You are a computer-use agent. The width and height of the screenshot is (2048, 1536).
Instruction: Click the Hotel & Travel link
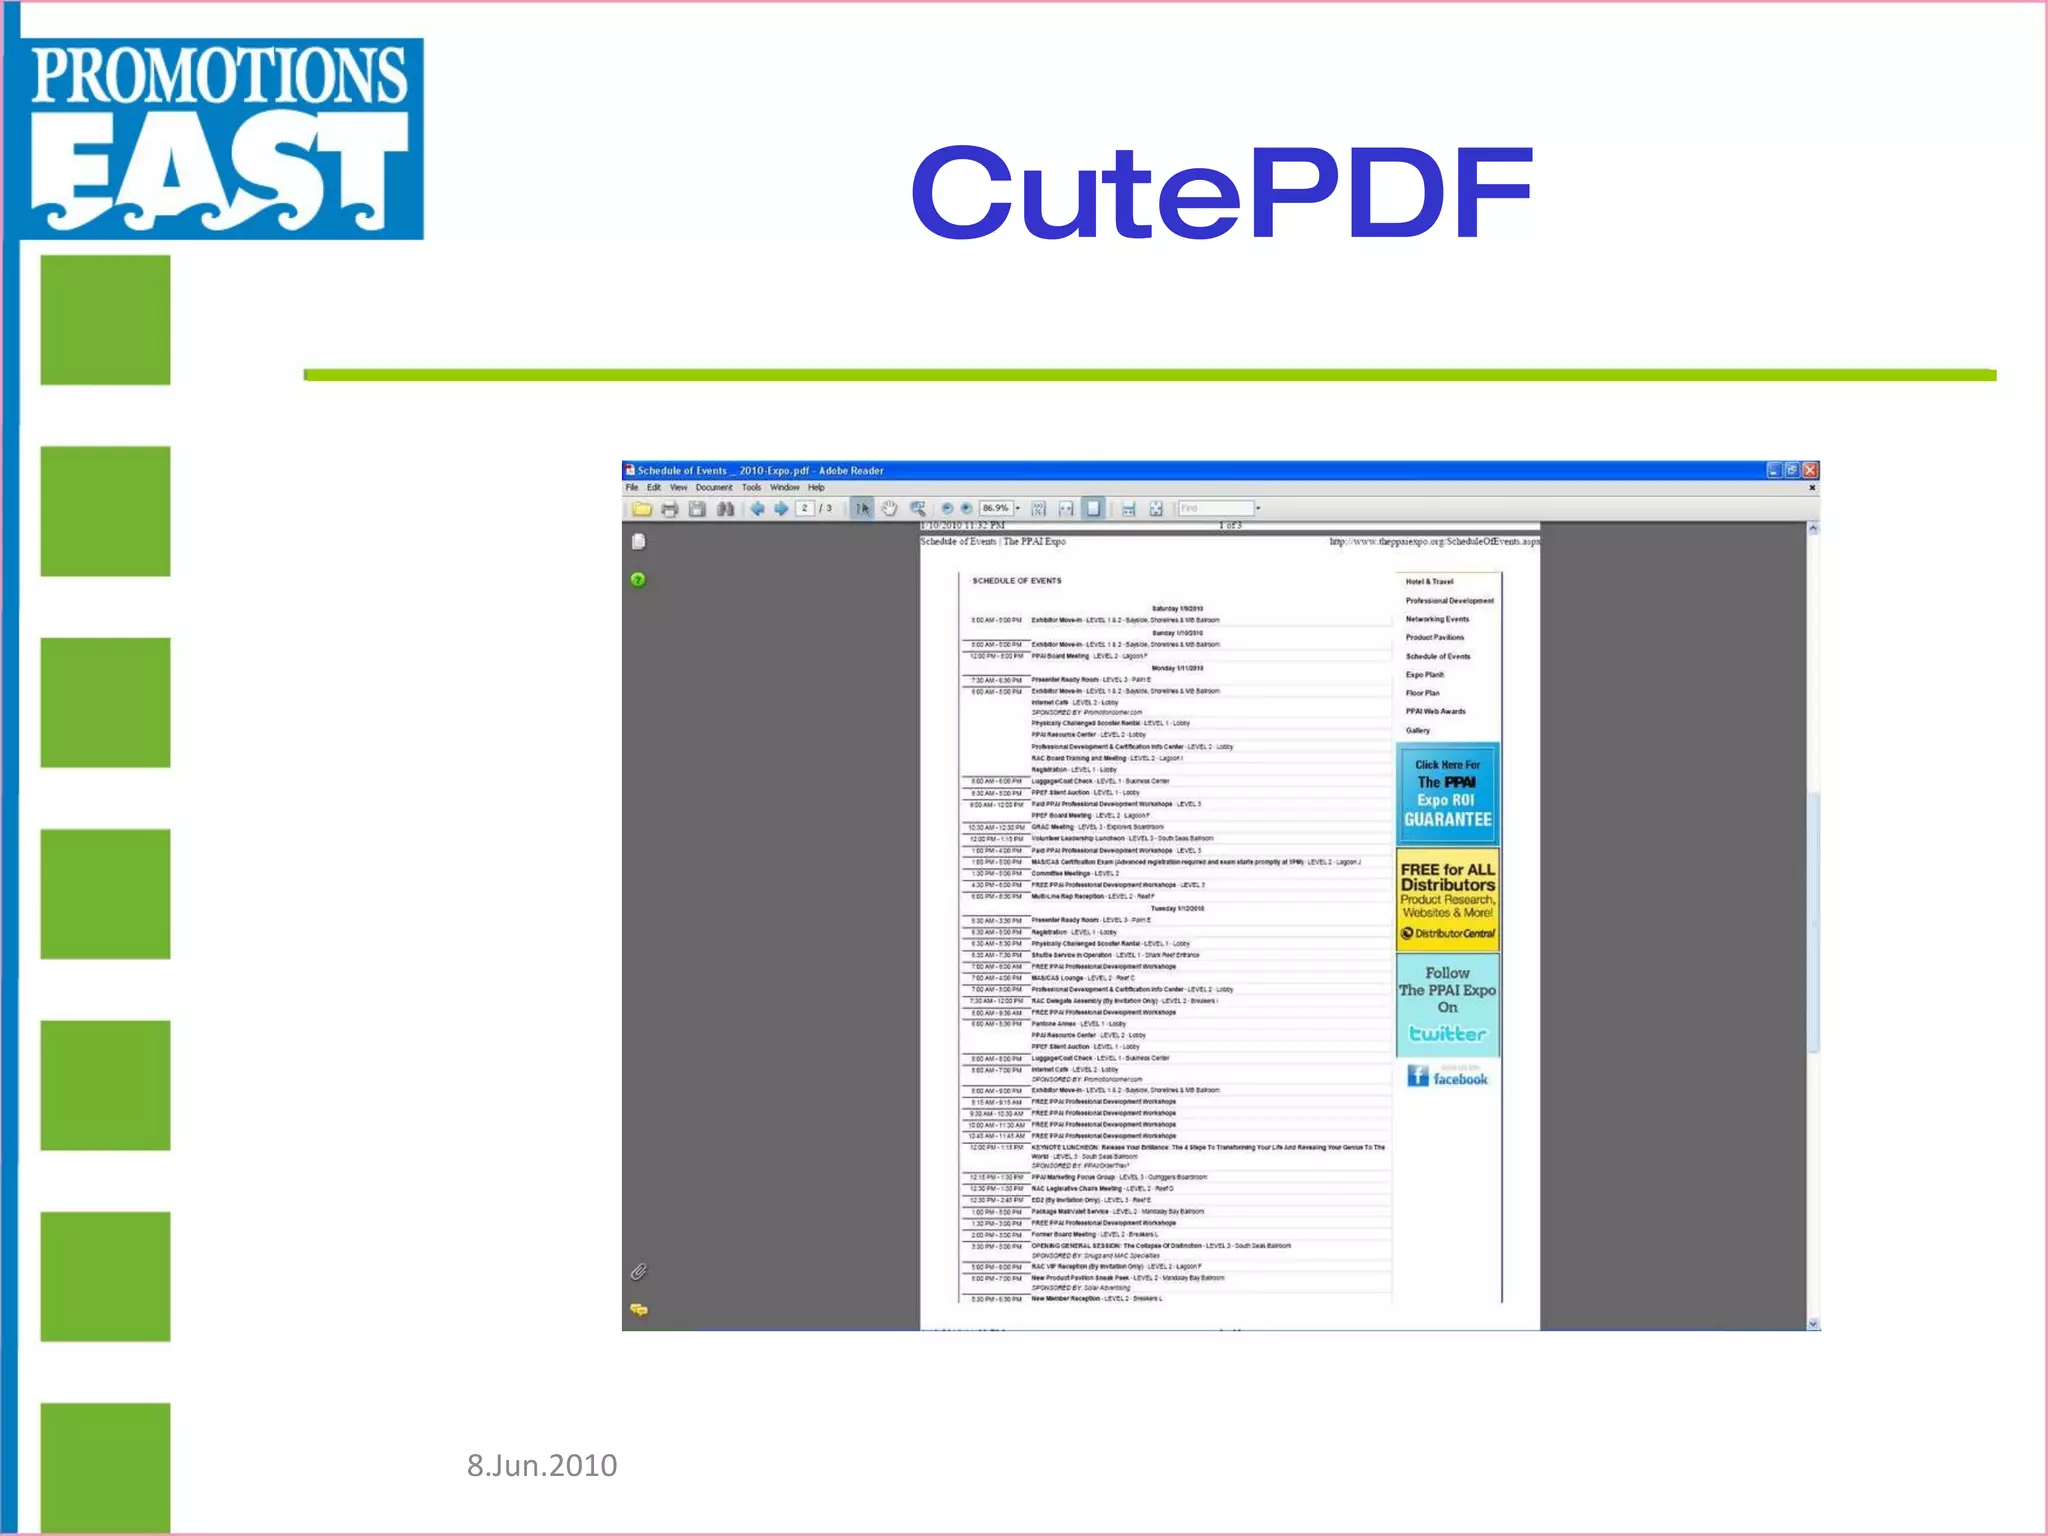click(1429, 582)
